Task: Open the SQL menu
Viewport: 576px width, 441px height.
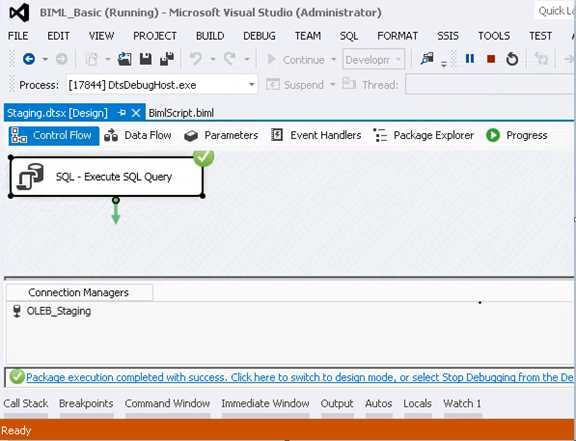Action: pyautogui.click(x=349, y=36)
